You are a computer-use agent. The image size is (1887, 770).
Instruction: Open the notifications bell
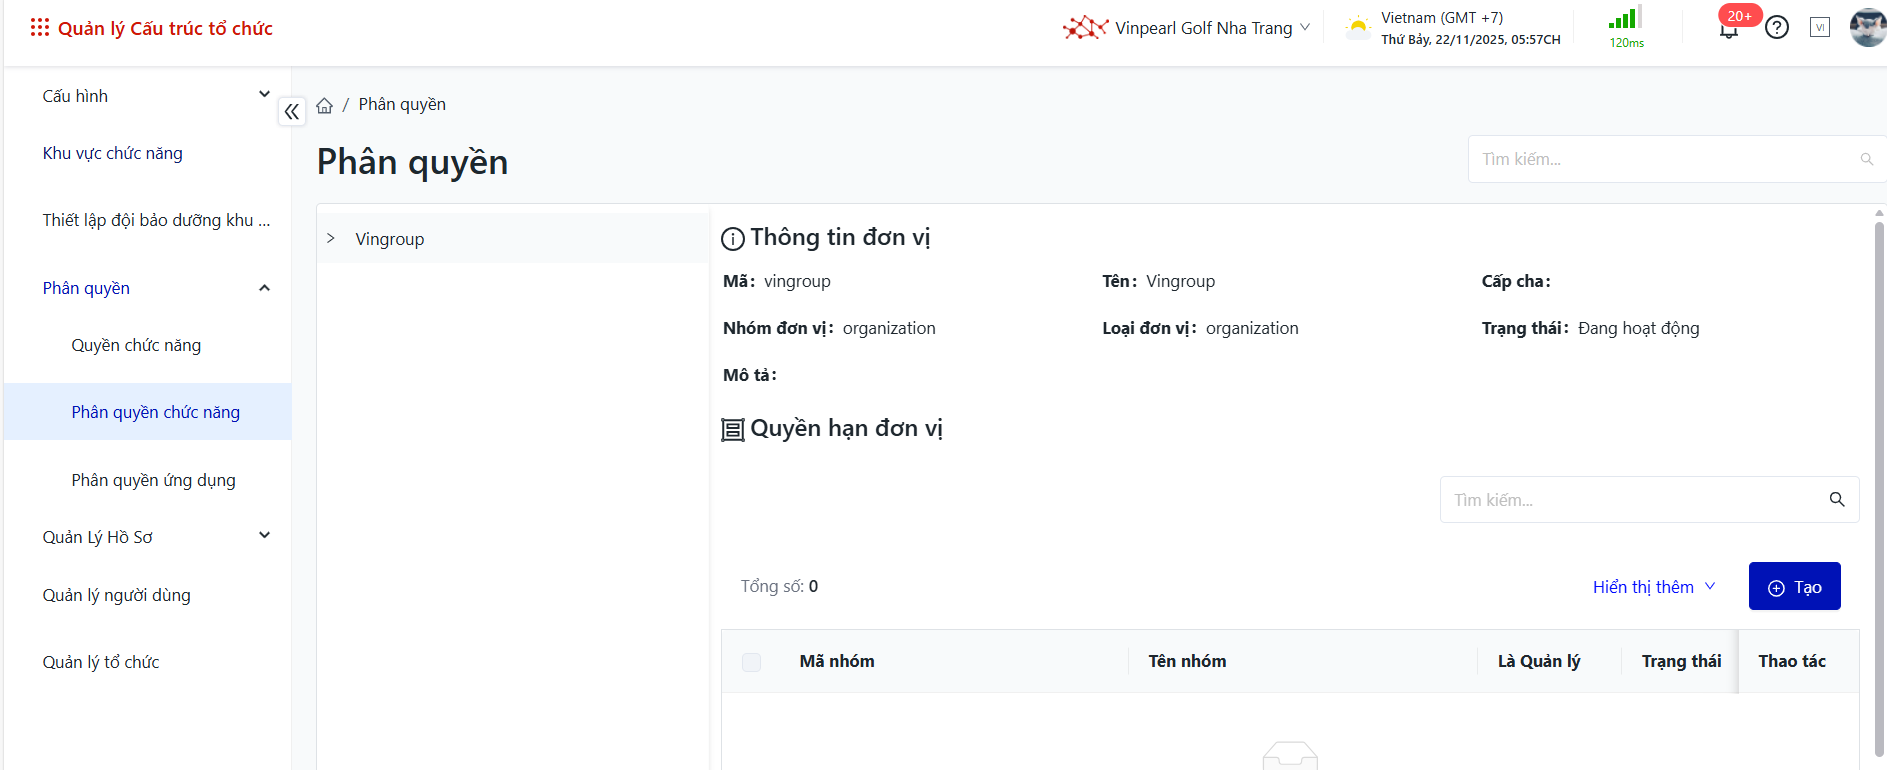pyautogui.click(x=1728, y=29)
